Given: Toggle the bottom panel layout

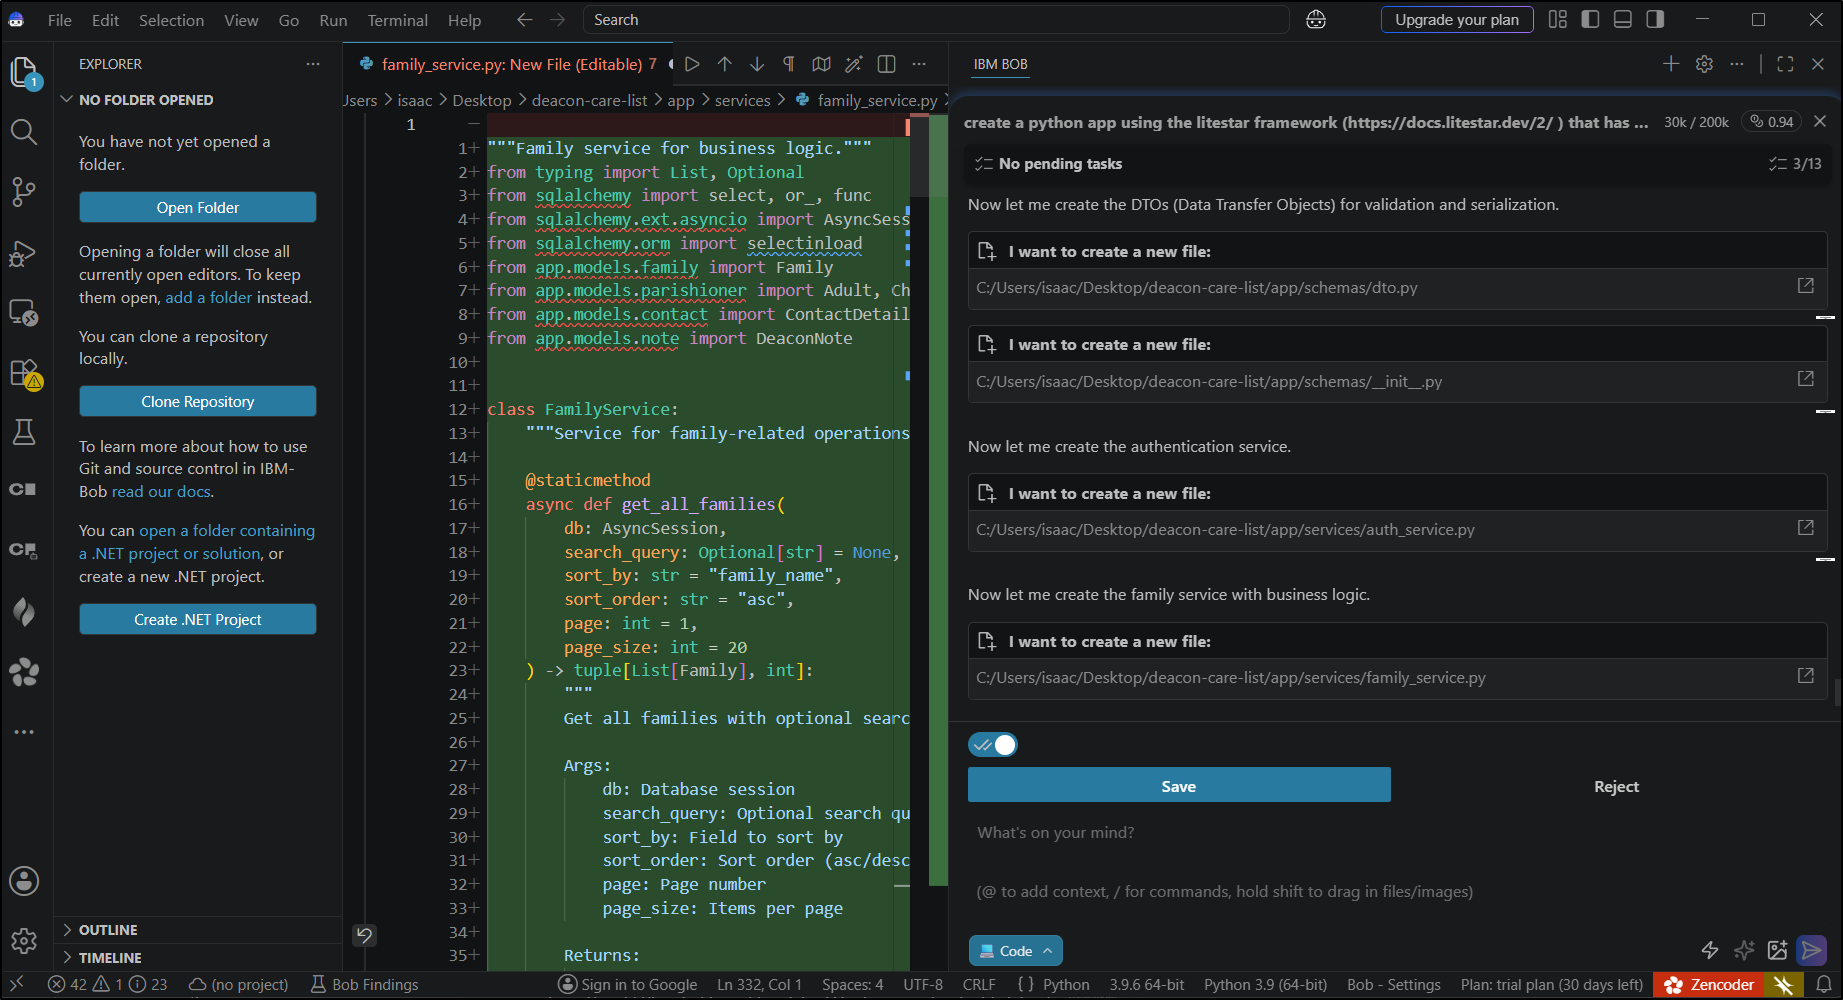Looking at the screenshot, I should tap(1623, 20).
